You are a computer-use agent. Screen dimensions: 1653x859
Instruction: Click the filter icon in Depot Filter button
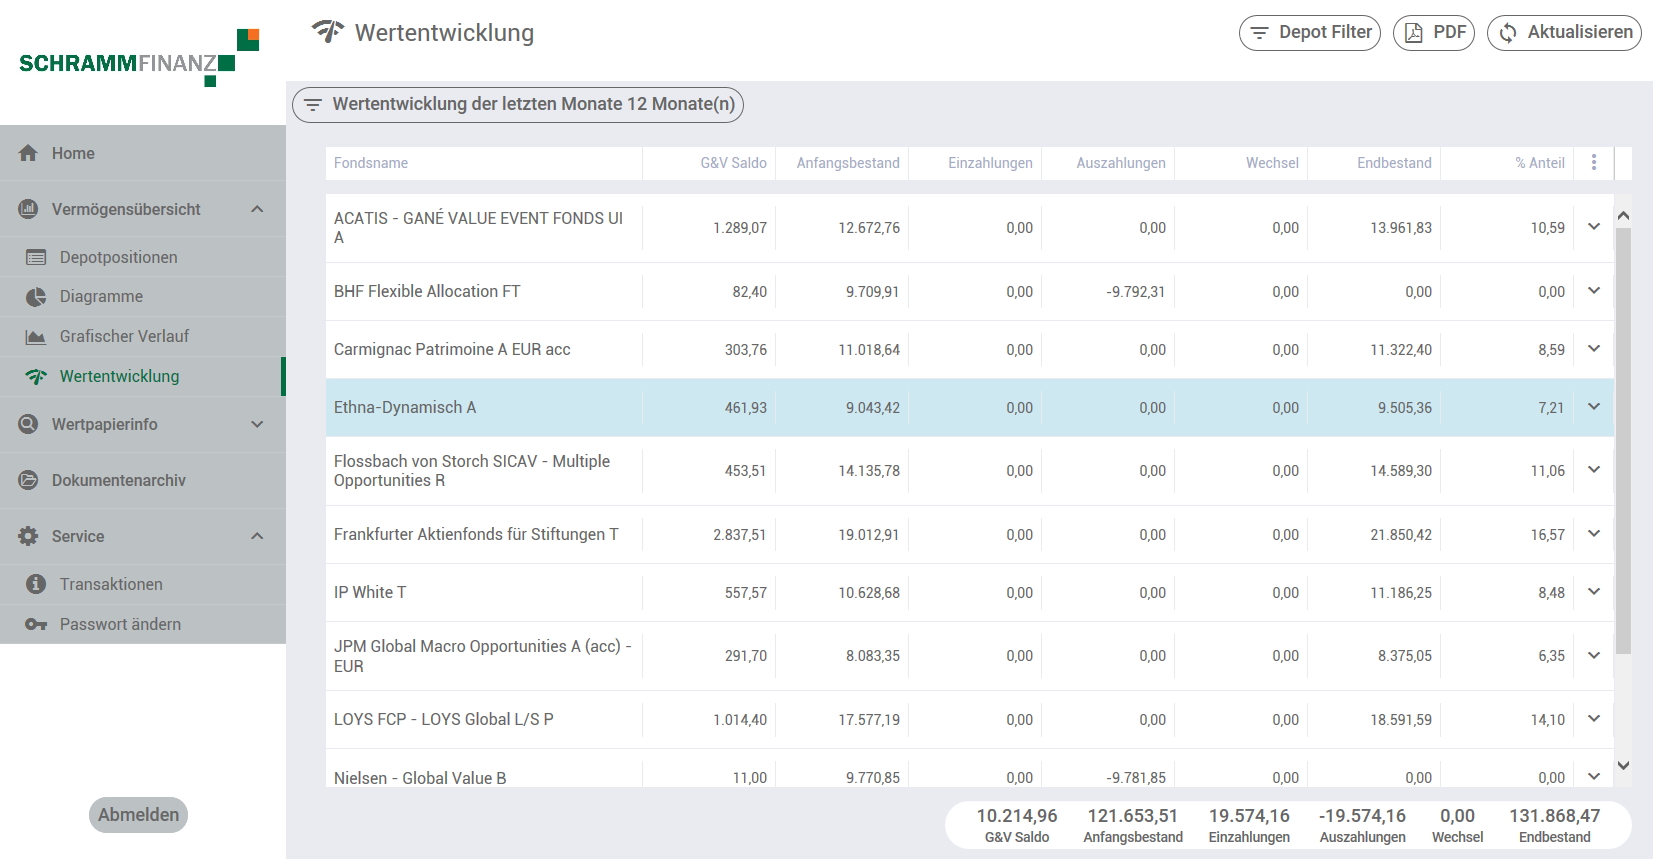coord(1259,33)
